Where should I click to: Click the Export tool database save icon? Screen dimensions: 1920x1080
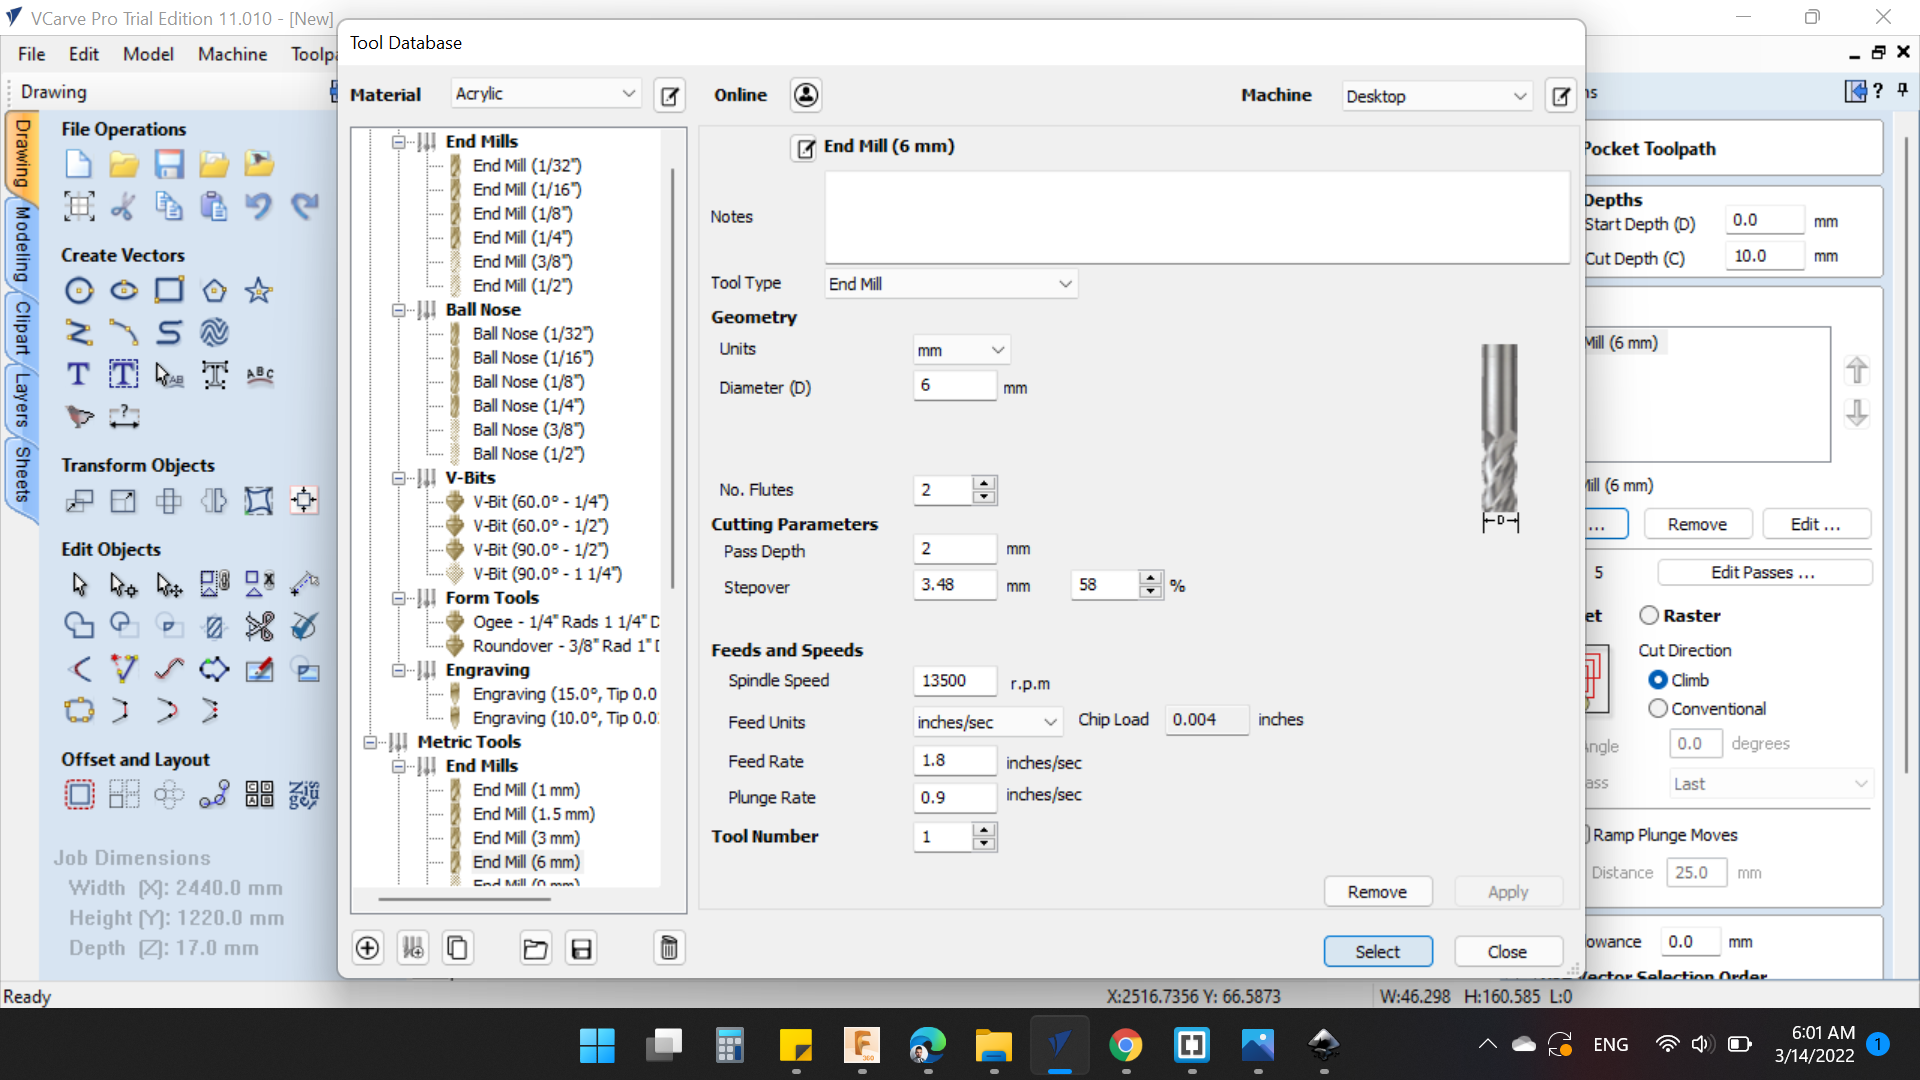(x=581, y=948)
